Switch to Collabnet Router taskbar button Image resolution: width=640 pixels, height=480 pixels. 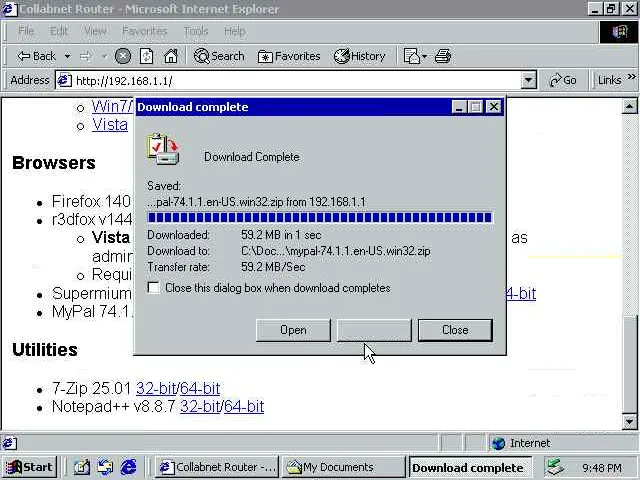217,467
